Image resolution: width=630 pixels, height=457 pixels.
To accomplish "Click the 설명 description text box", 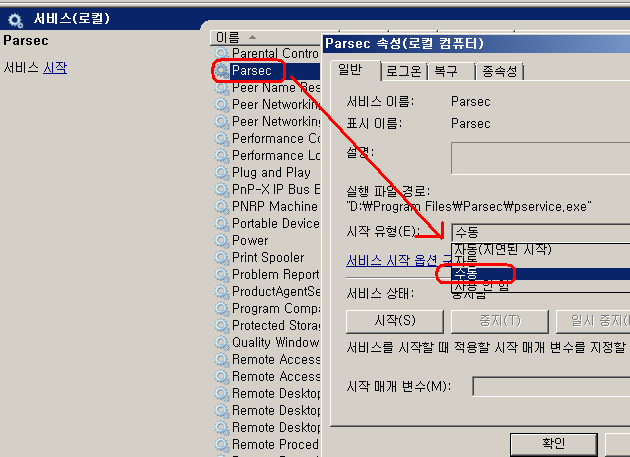I will pyautogui.click(x=540, y=158).
